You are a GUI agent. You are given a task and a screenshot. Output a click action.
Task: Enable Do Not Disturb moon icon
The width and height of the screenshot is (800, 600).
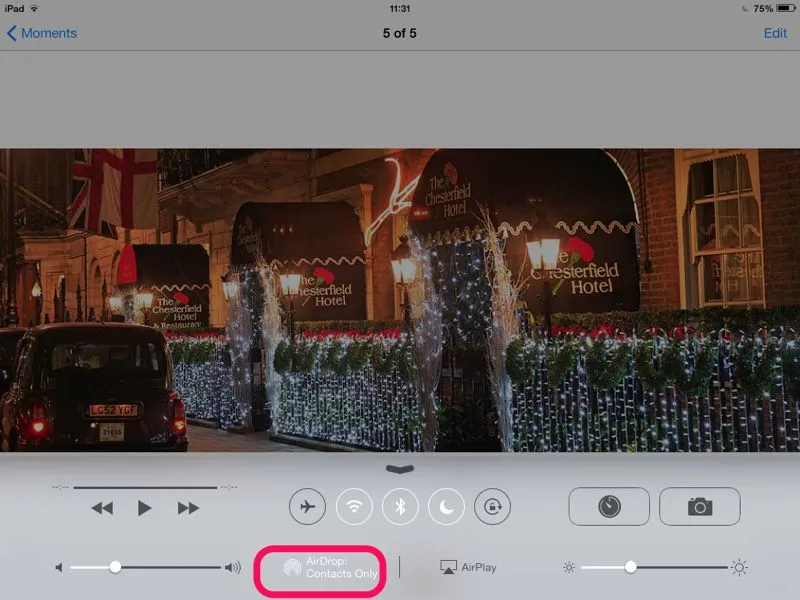(446, 507)
